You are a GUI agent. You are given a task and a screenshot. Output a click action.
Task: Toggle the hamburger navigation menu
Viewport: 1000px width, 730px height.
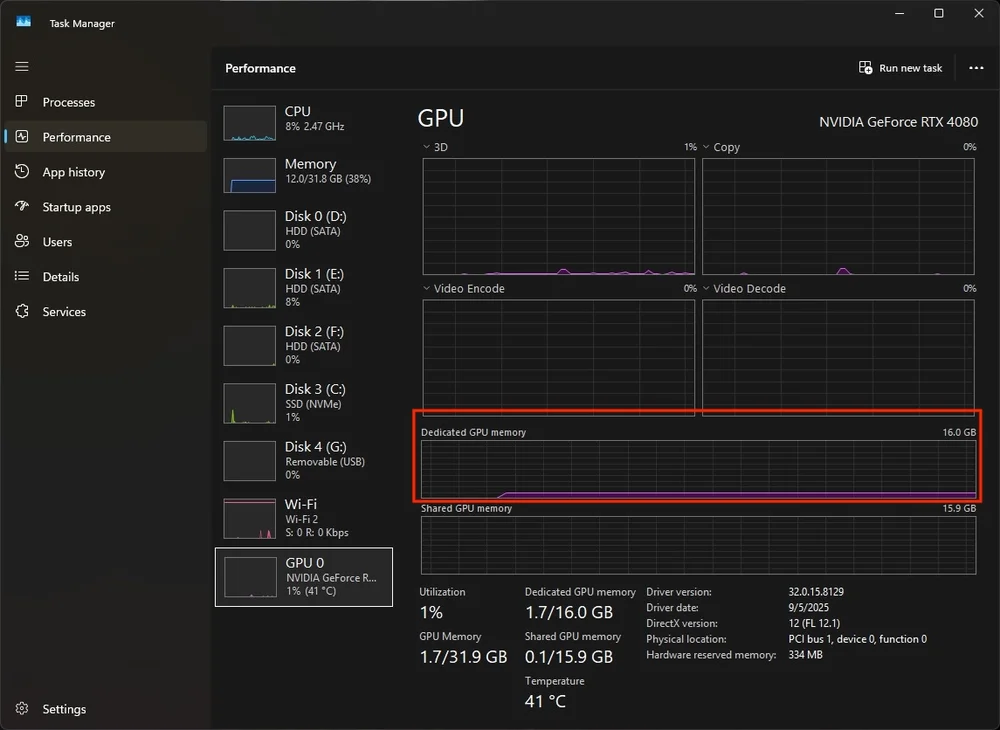pos(22,67)
